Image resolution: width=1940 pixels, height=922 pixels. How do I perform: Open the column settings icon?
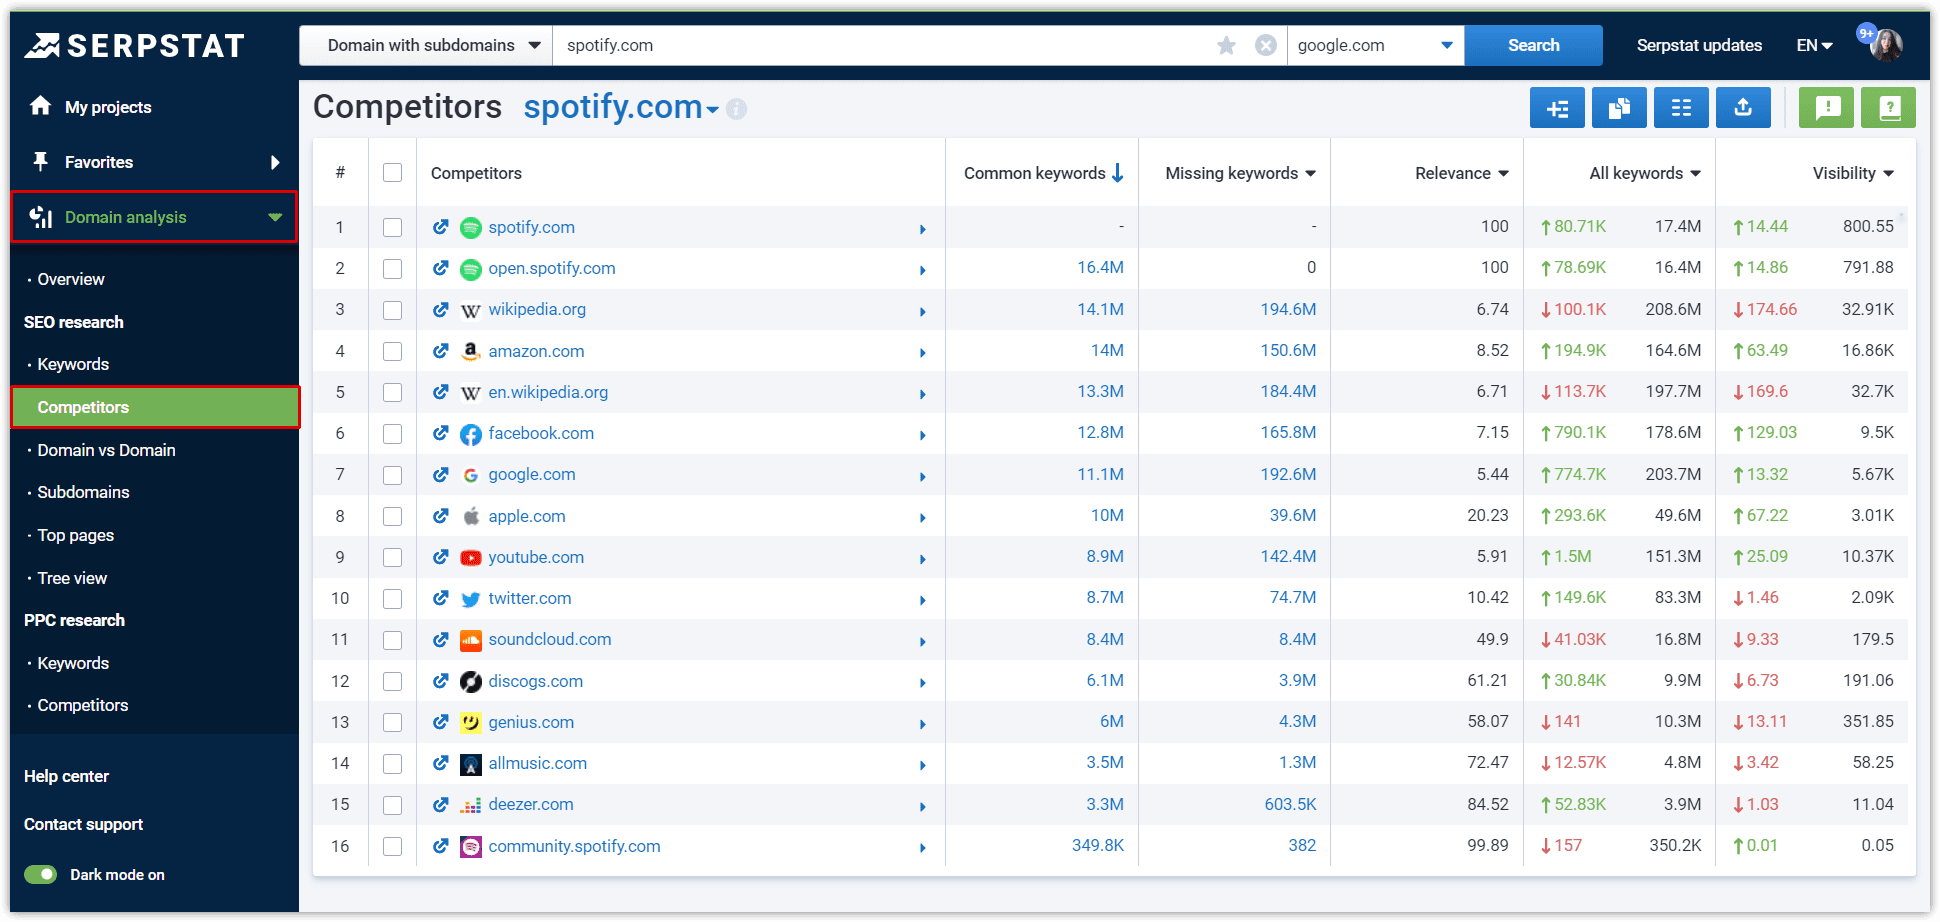coord(1681,107)
